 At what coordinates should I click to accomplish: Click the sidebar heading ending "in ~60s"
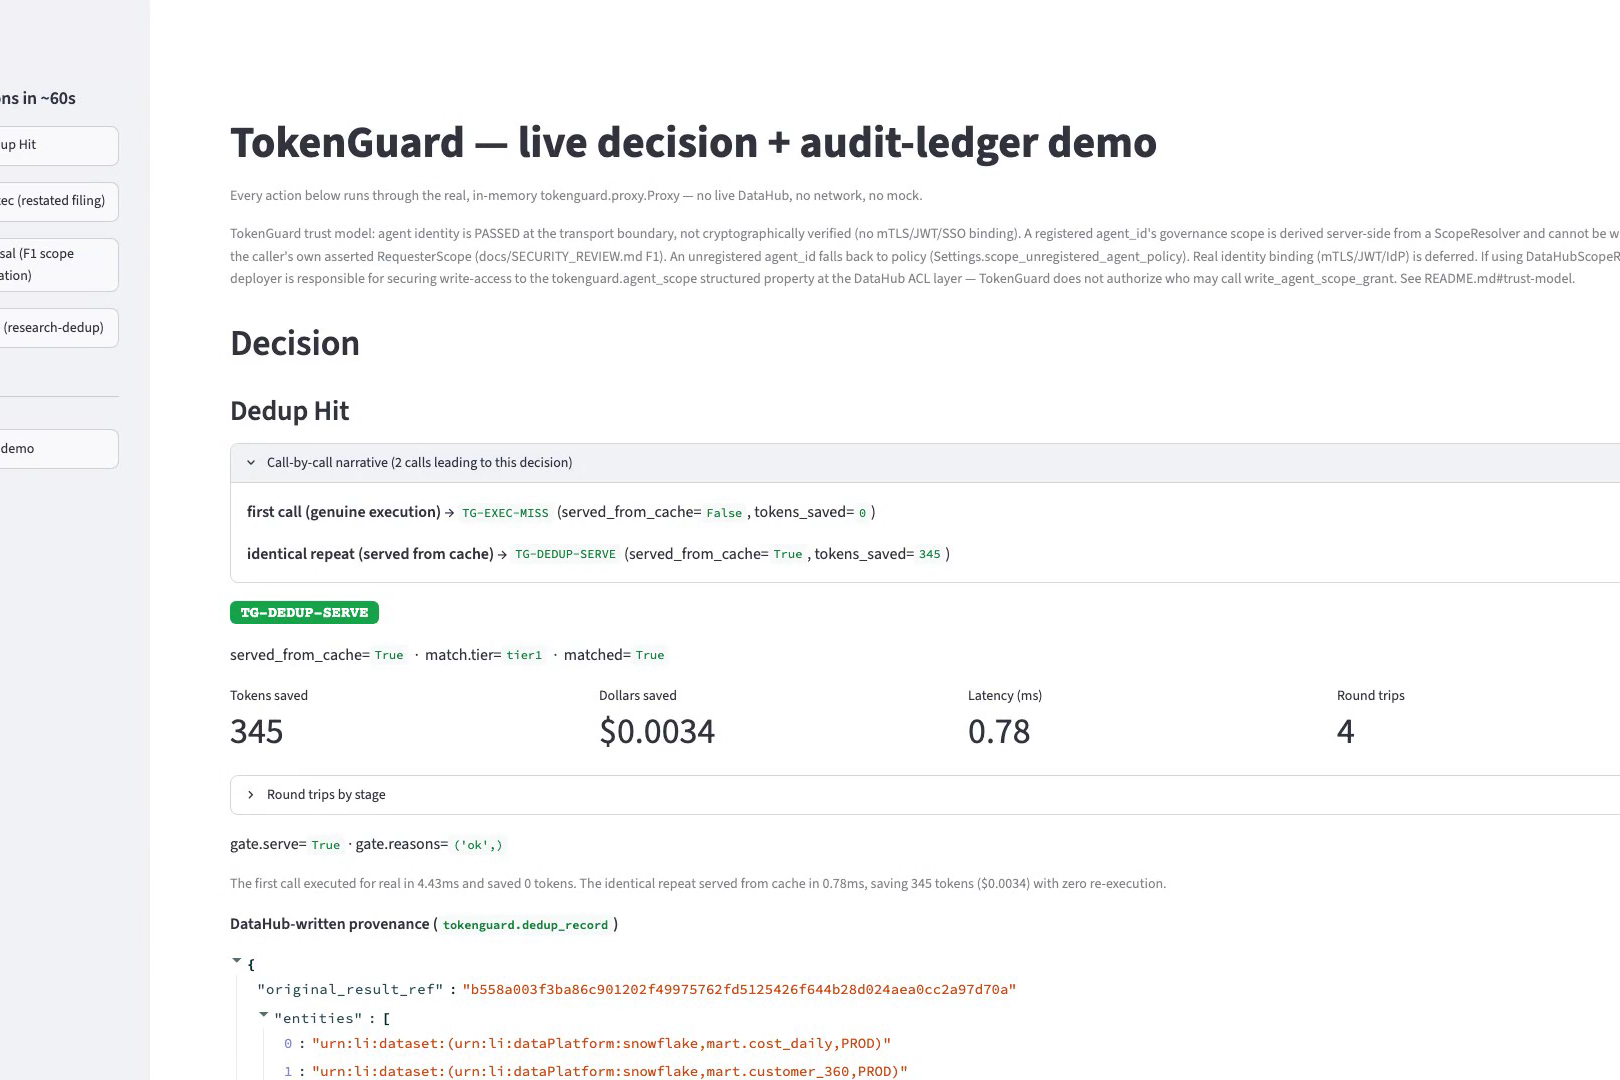(38, 98)
